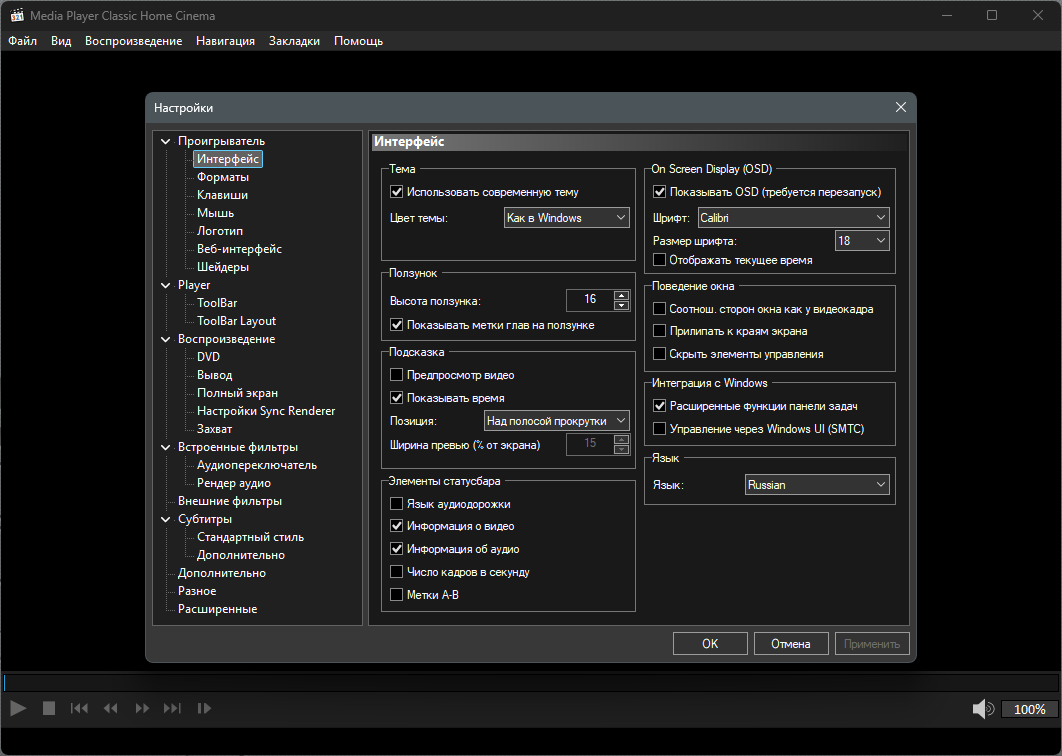Viewport: 1062px width, 756px height.
Task: Click the playback seek bar
Action: coord(531,682)
